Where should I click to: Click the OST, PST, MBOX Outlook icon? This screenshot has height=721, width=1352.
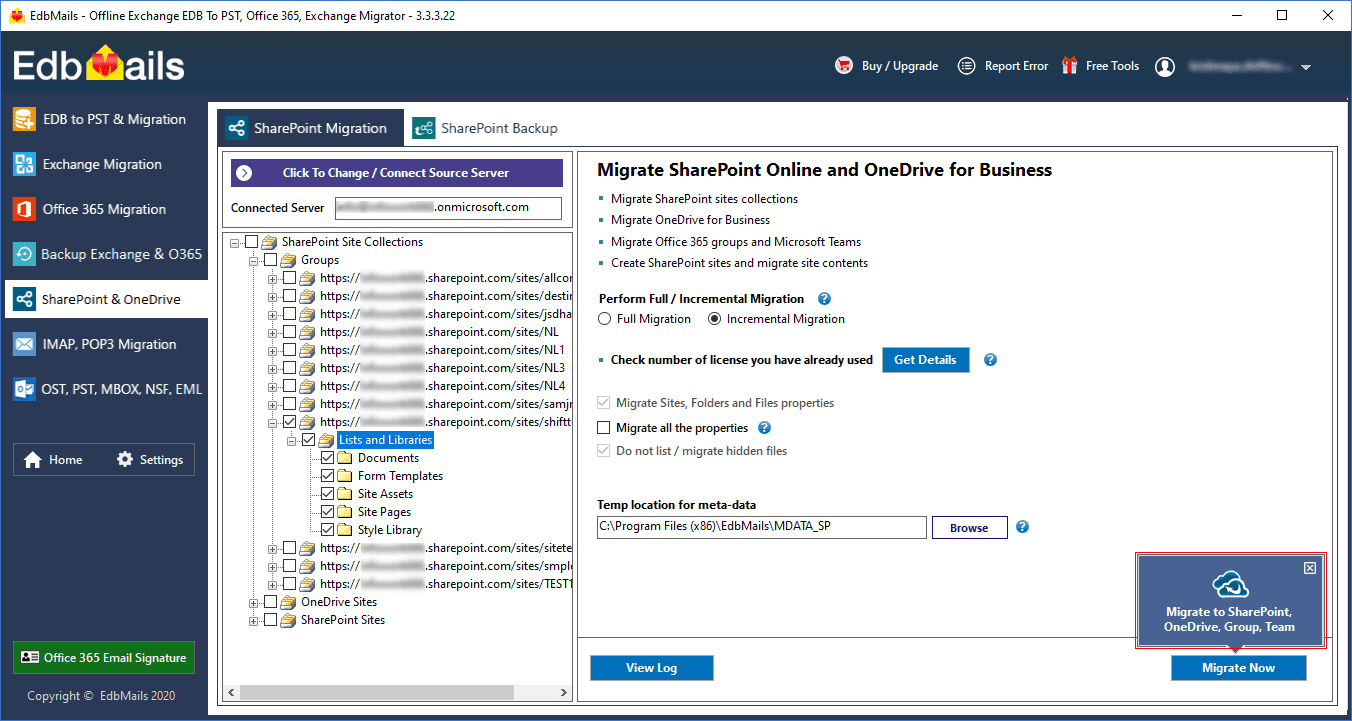pyautogui.click(x=24, y=389)
